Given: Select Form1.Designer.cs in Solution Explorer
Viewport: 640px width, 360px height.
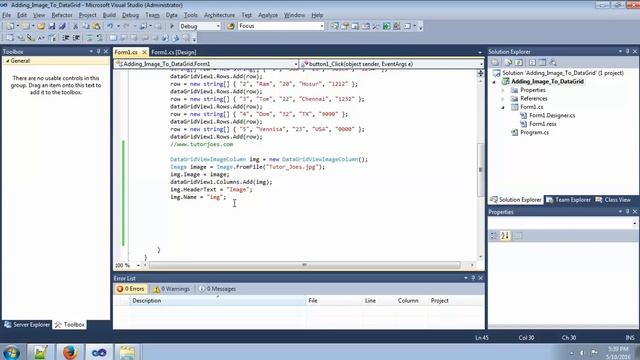Looking at the screenshot, I should [552, 116].
